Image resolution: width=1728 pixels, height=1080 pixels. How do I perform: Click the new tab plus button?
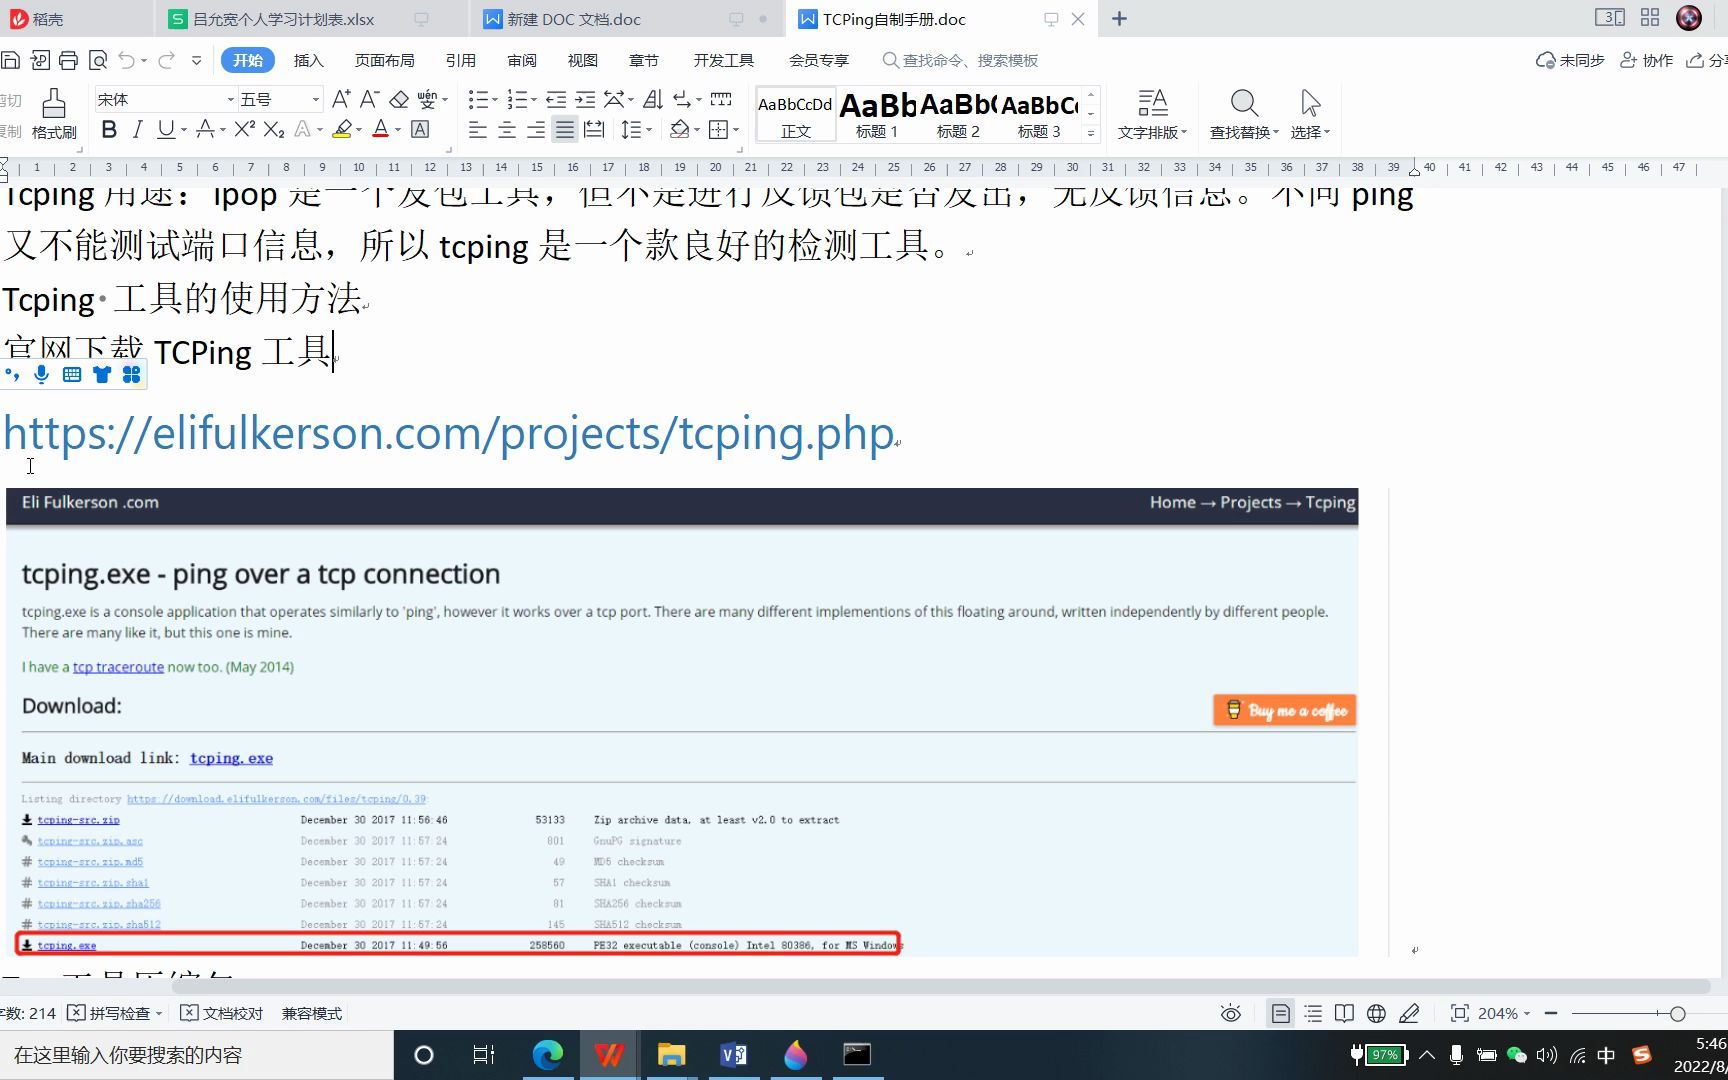click(1120, 19)
